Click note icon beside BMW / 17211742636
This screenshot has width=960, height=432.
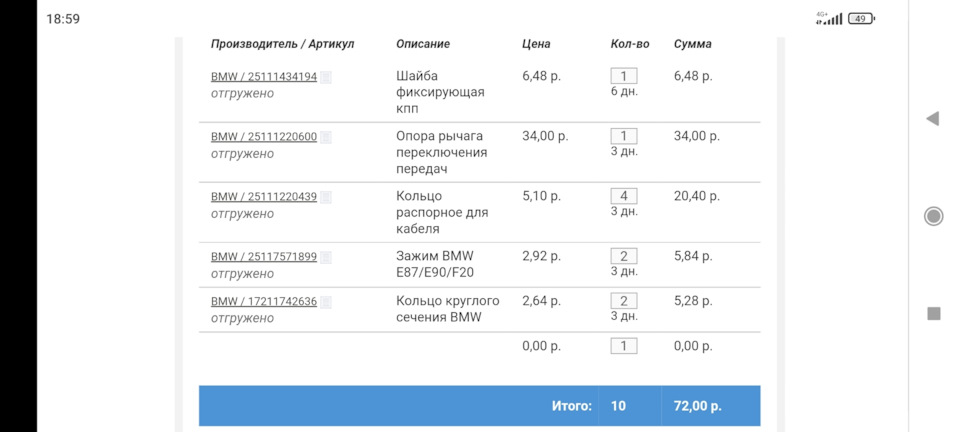pos(326,302)
